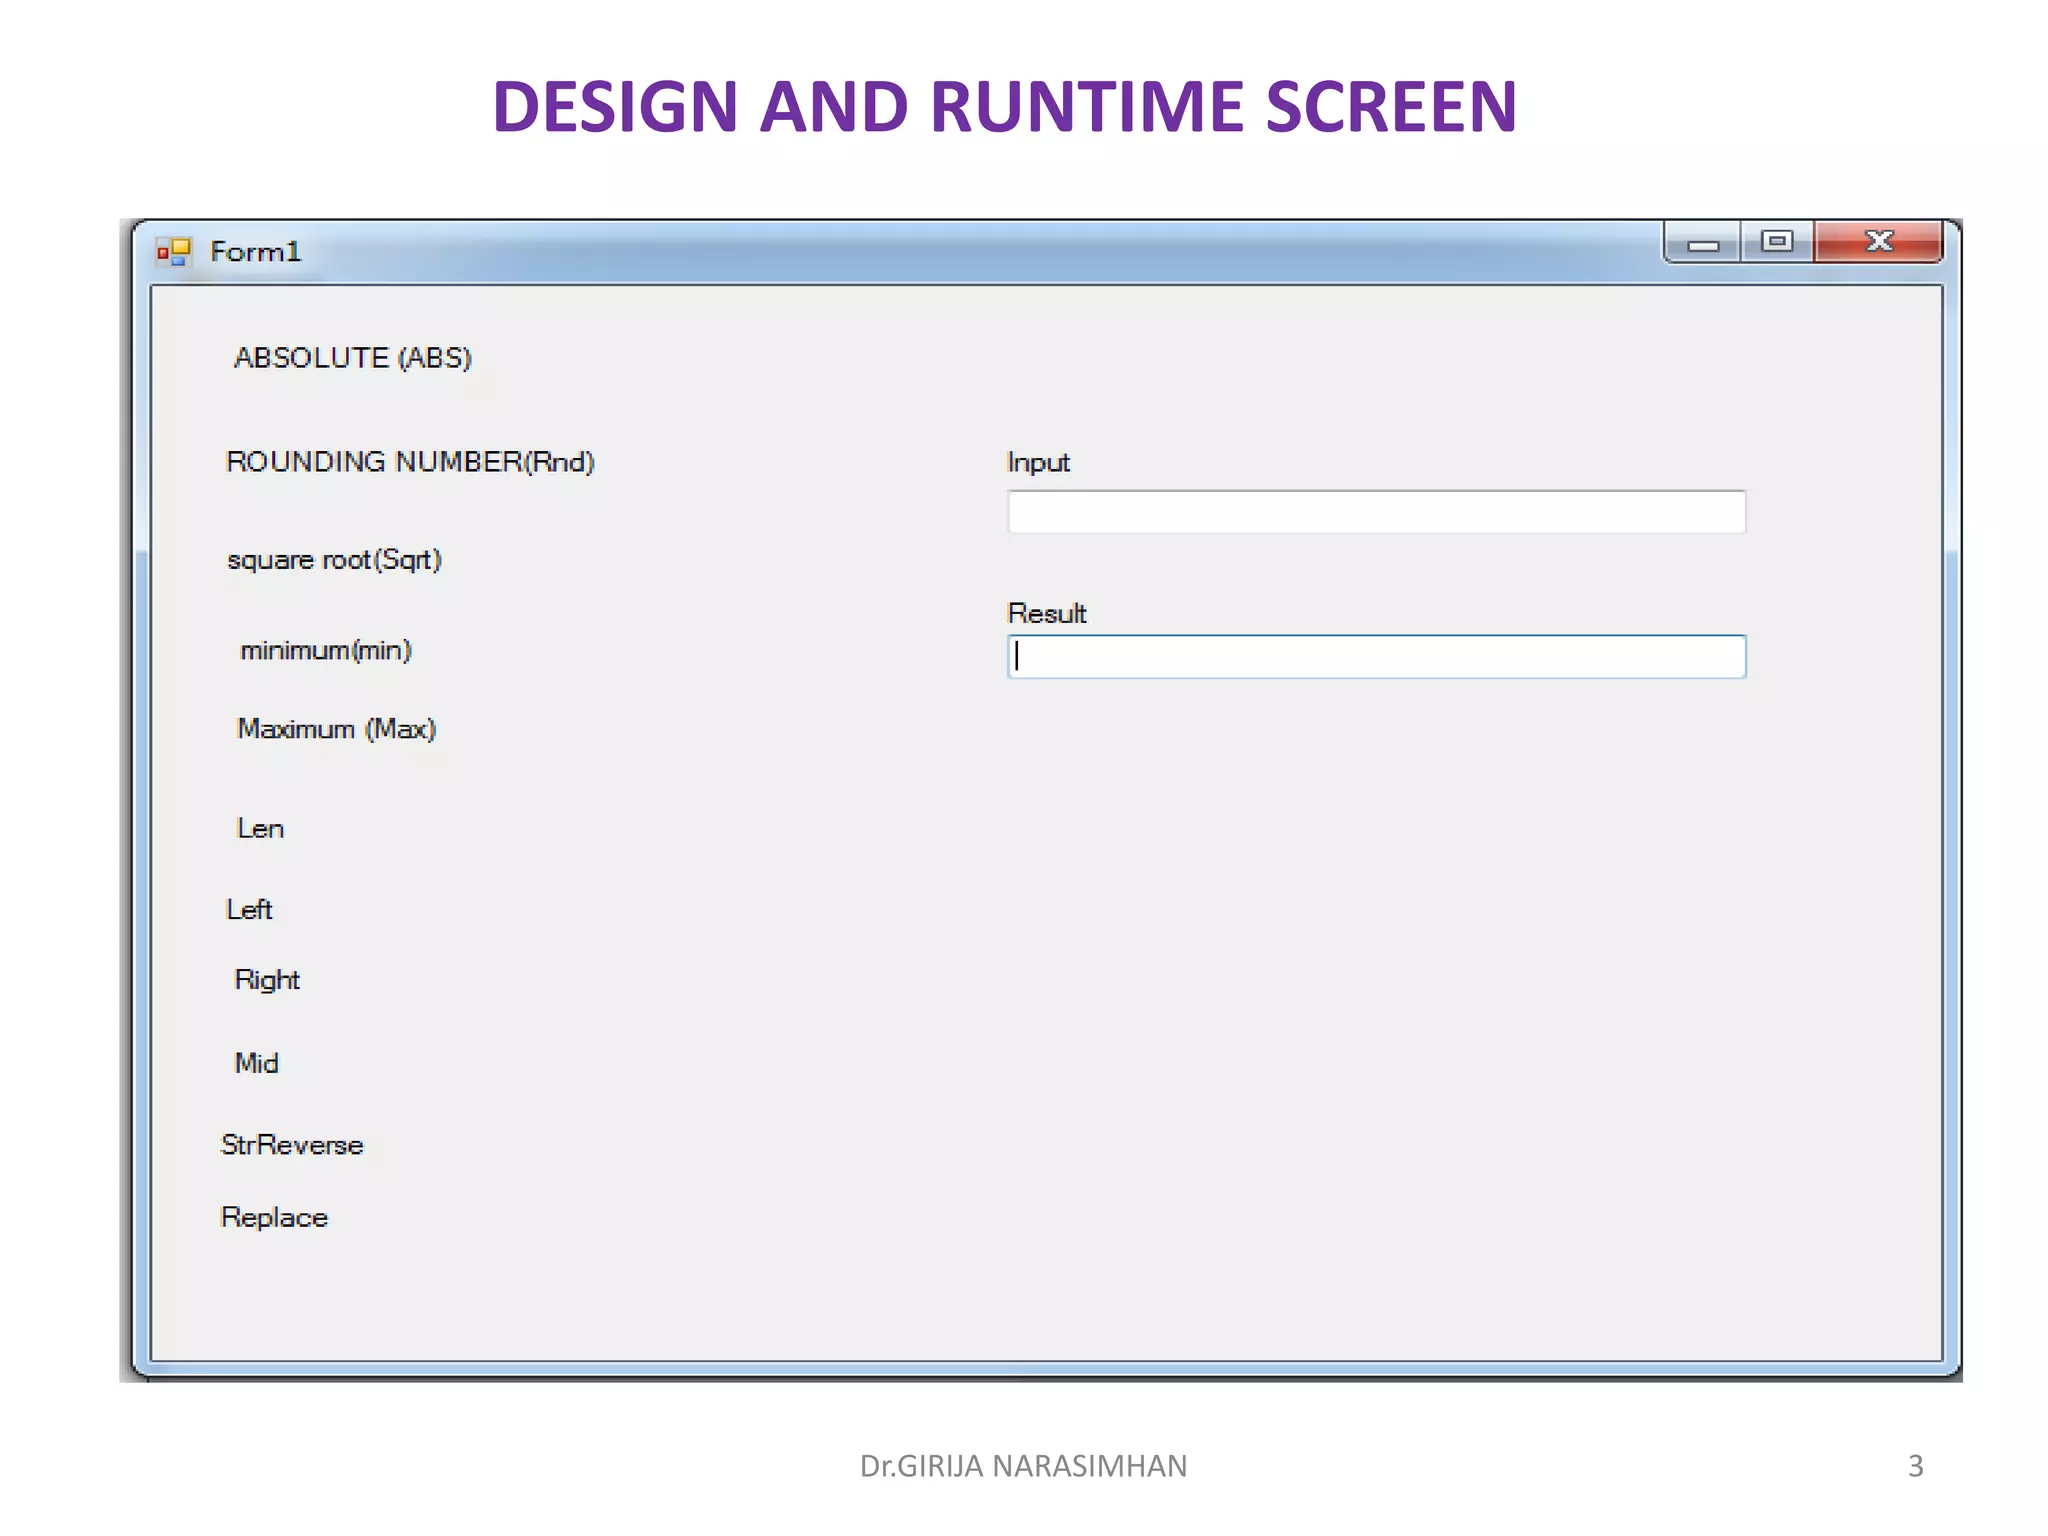Maximize the Form1 window
The image size is (2048, 1536).
point(1777,242)
